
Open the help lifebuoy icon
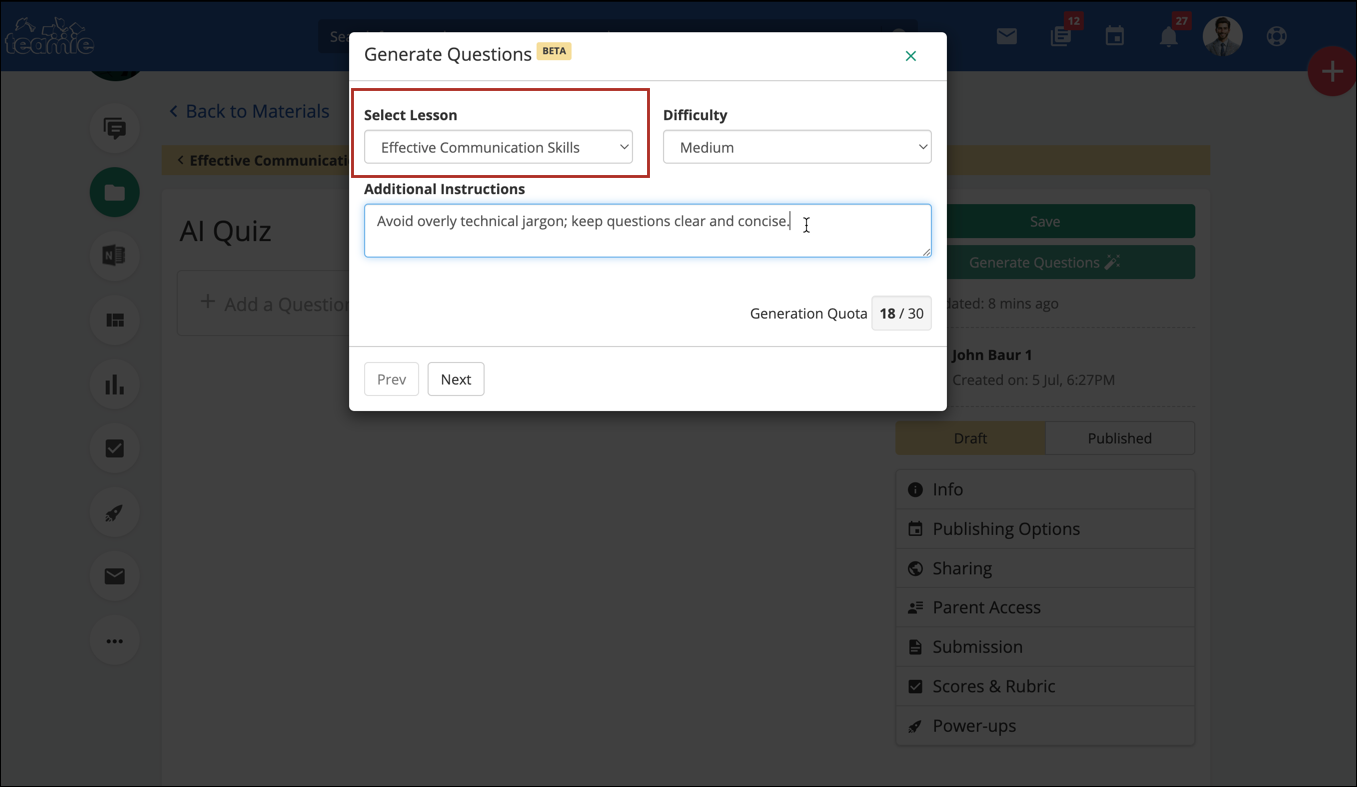pyautogui.click(x=1276, y=37)
